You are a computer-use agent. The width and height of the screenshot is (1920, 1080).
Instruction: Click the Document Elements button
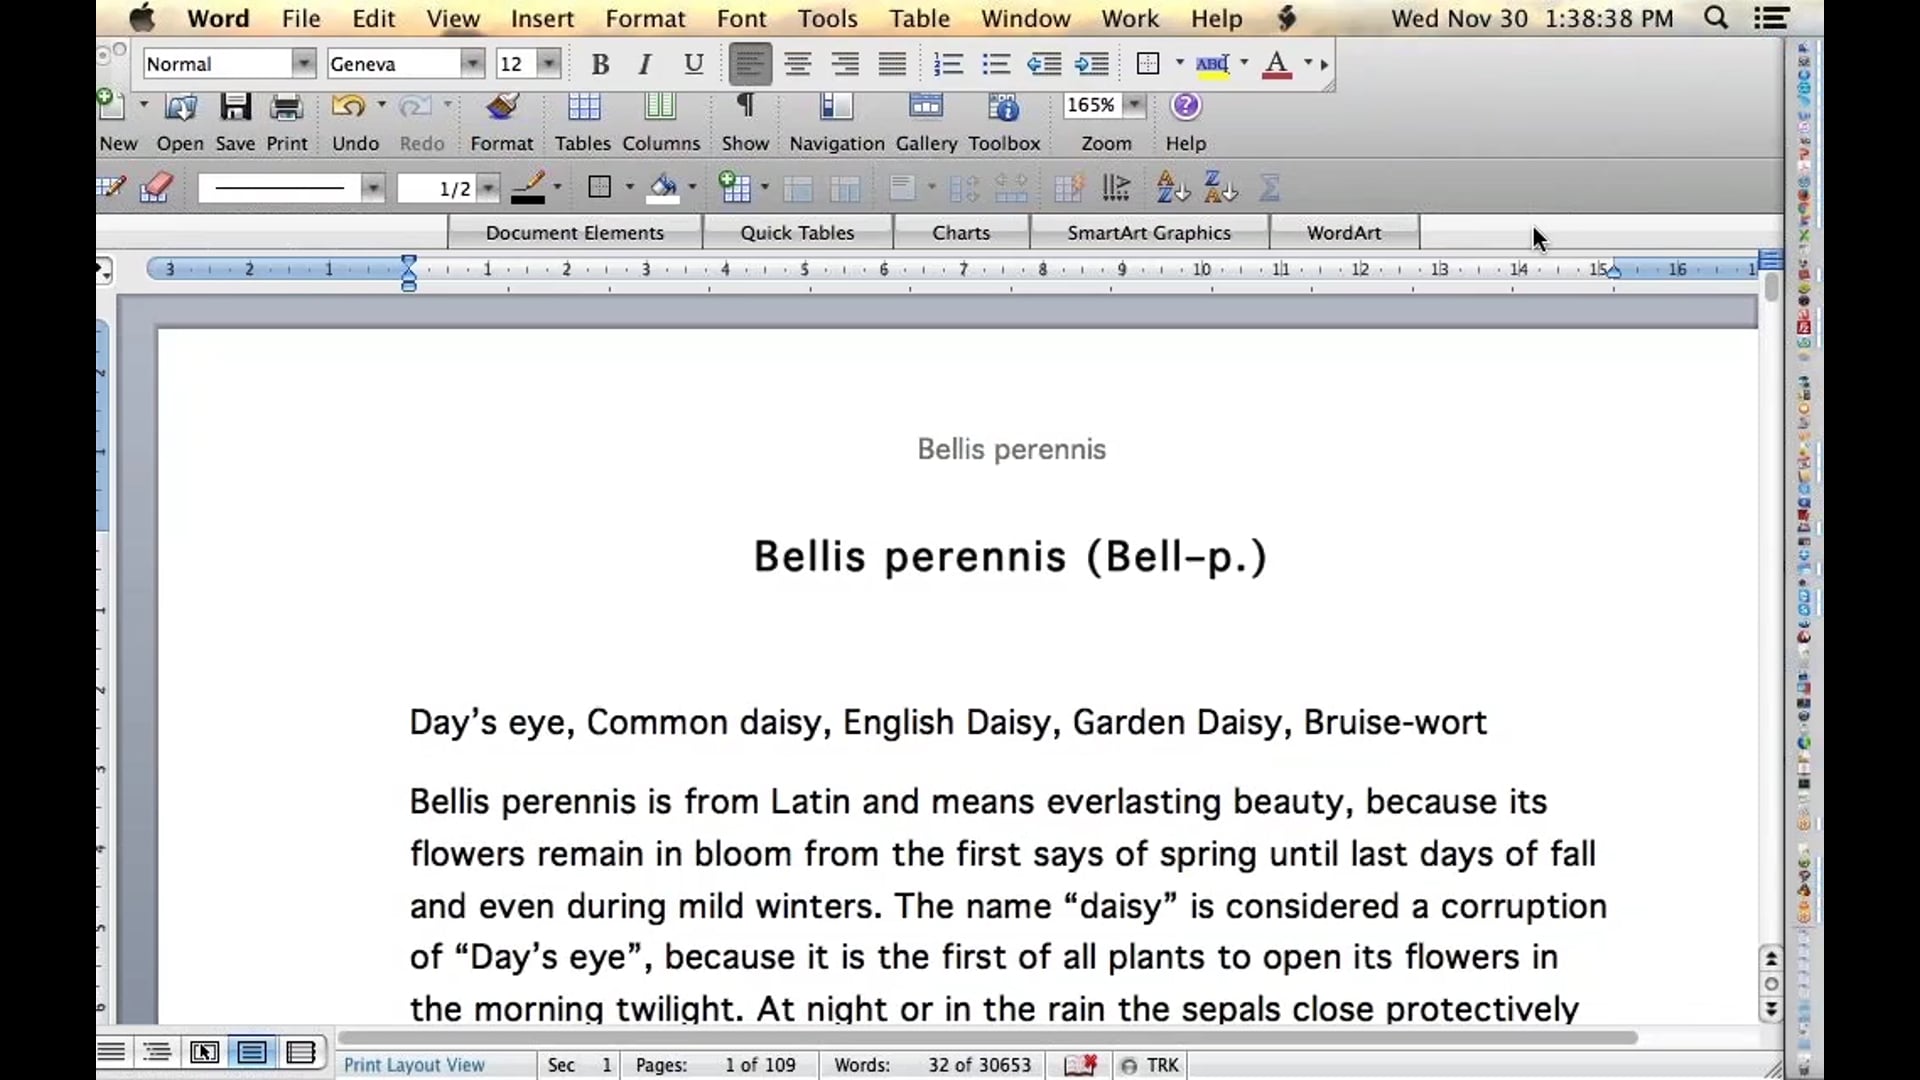[574, 232]
